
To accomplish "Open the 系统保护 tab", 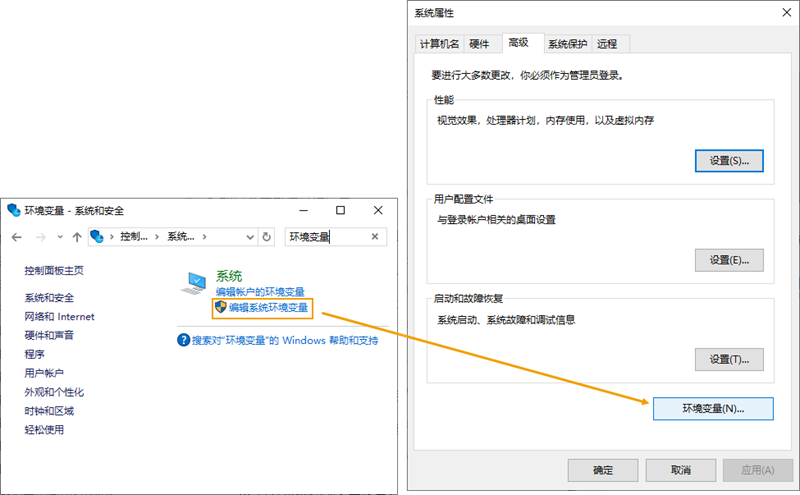I will coord(568,43).
